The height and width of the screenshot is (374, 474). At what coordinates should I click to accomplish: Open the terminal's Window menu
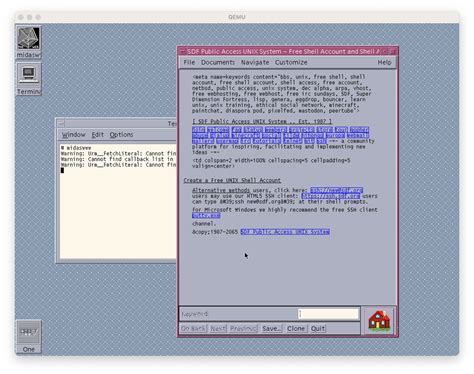[73, 135]
